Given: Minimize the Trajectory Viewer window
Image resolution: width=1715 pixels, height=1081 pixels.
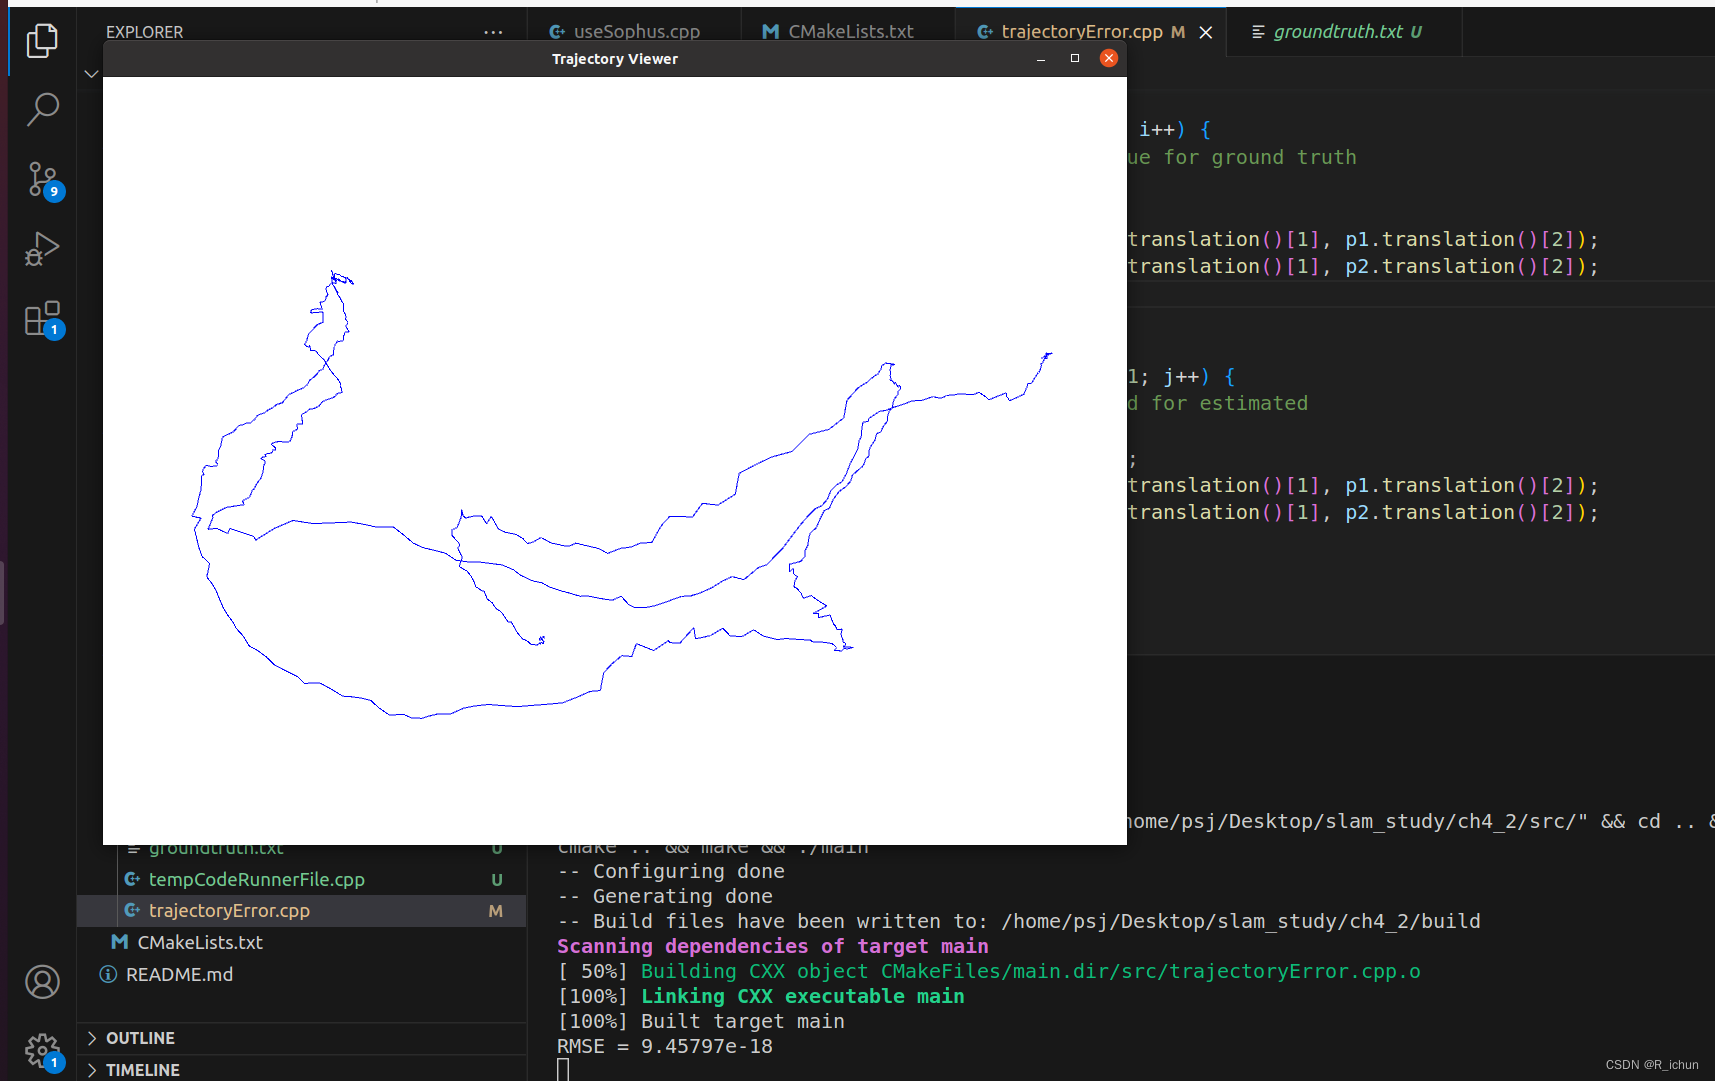Looking at the screenshot, I should click(x=1041, y=59).
